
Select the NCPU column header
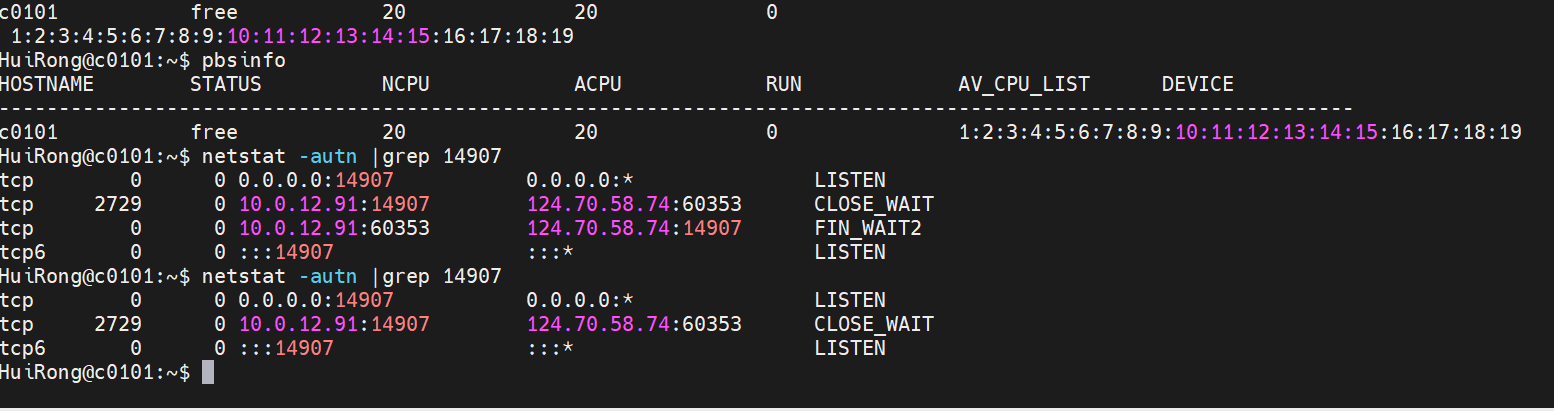(x=405, y=84)
